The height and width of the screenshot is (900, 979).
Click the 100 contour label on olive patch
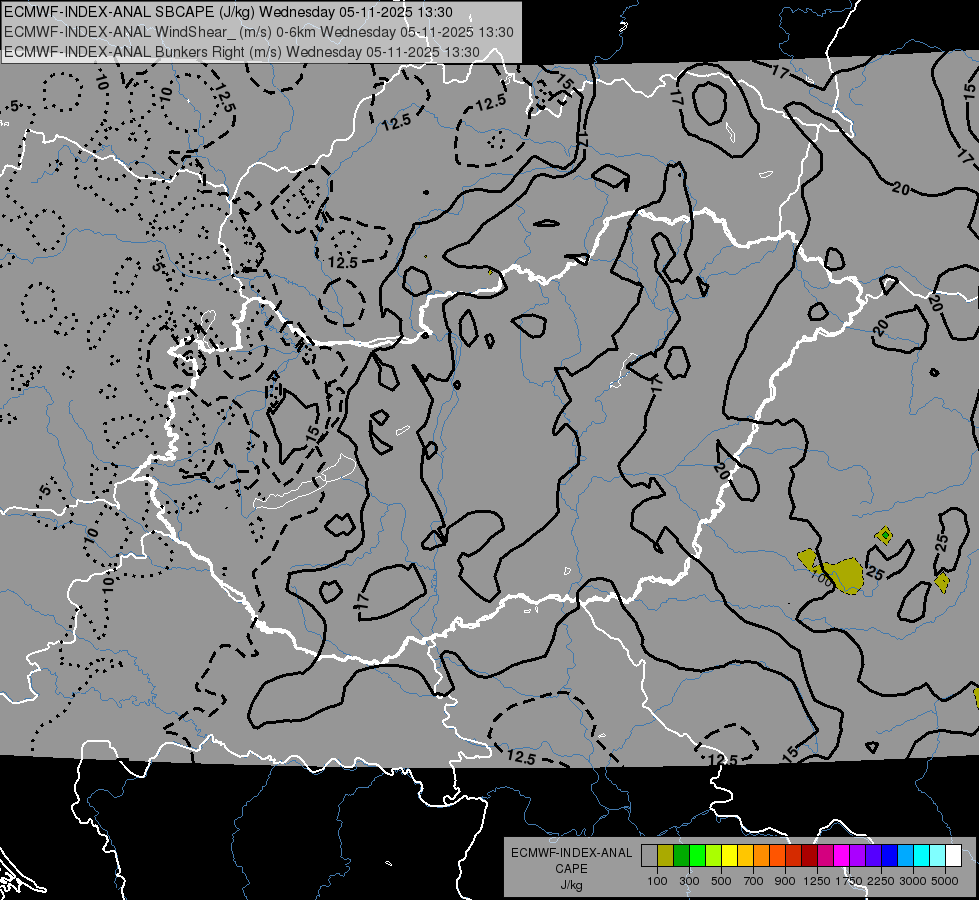click(x=821, y=578)
